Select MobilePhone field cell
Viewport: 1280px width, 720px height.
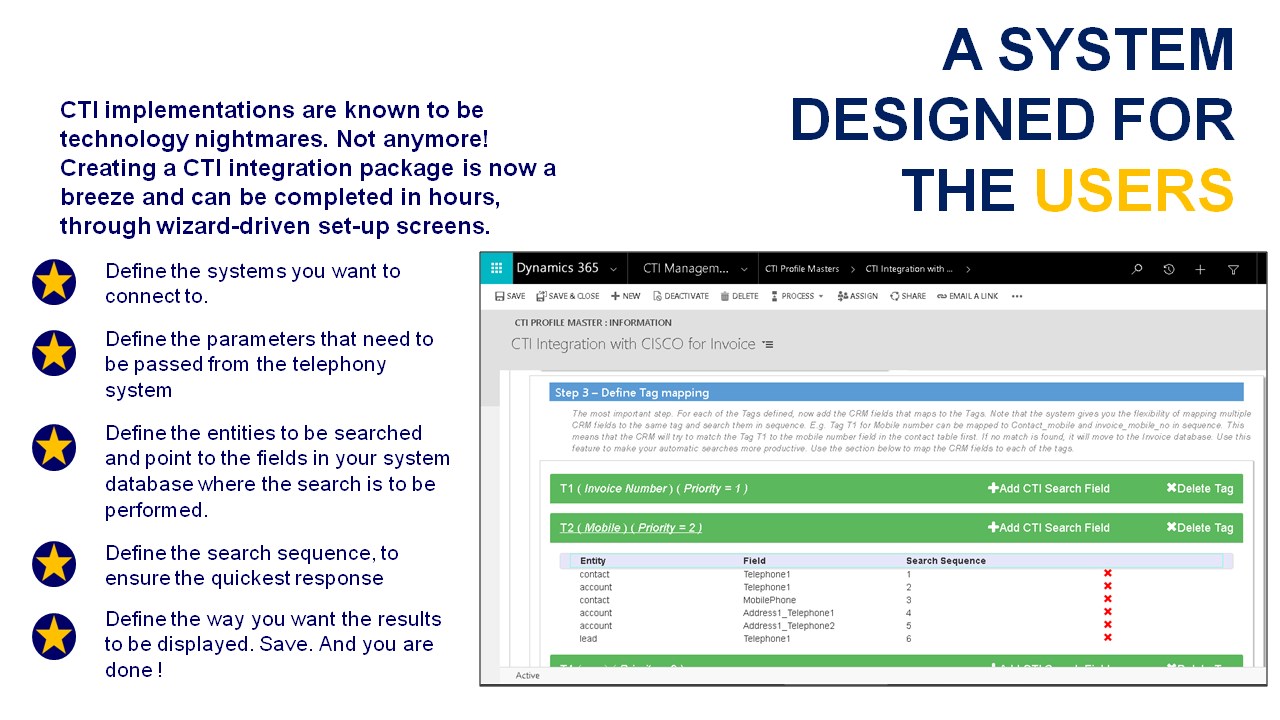(x=770, y=600)
